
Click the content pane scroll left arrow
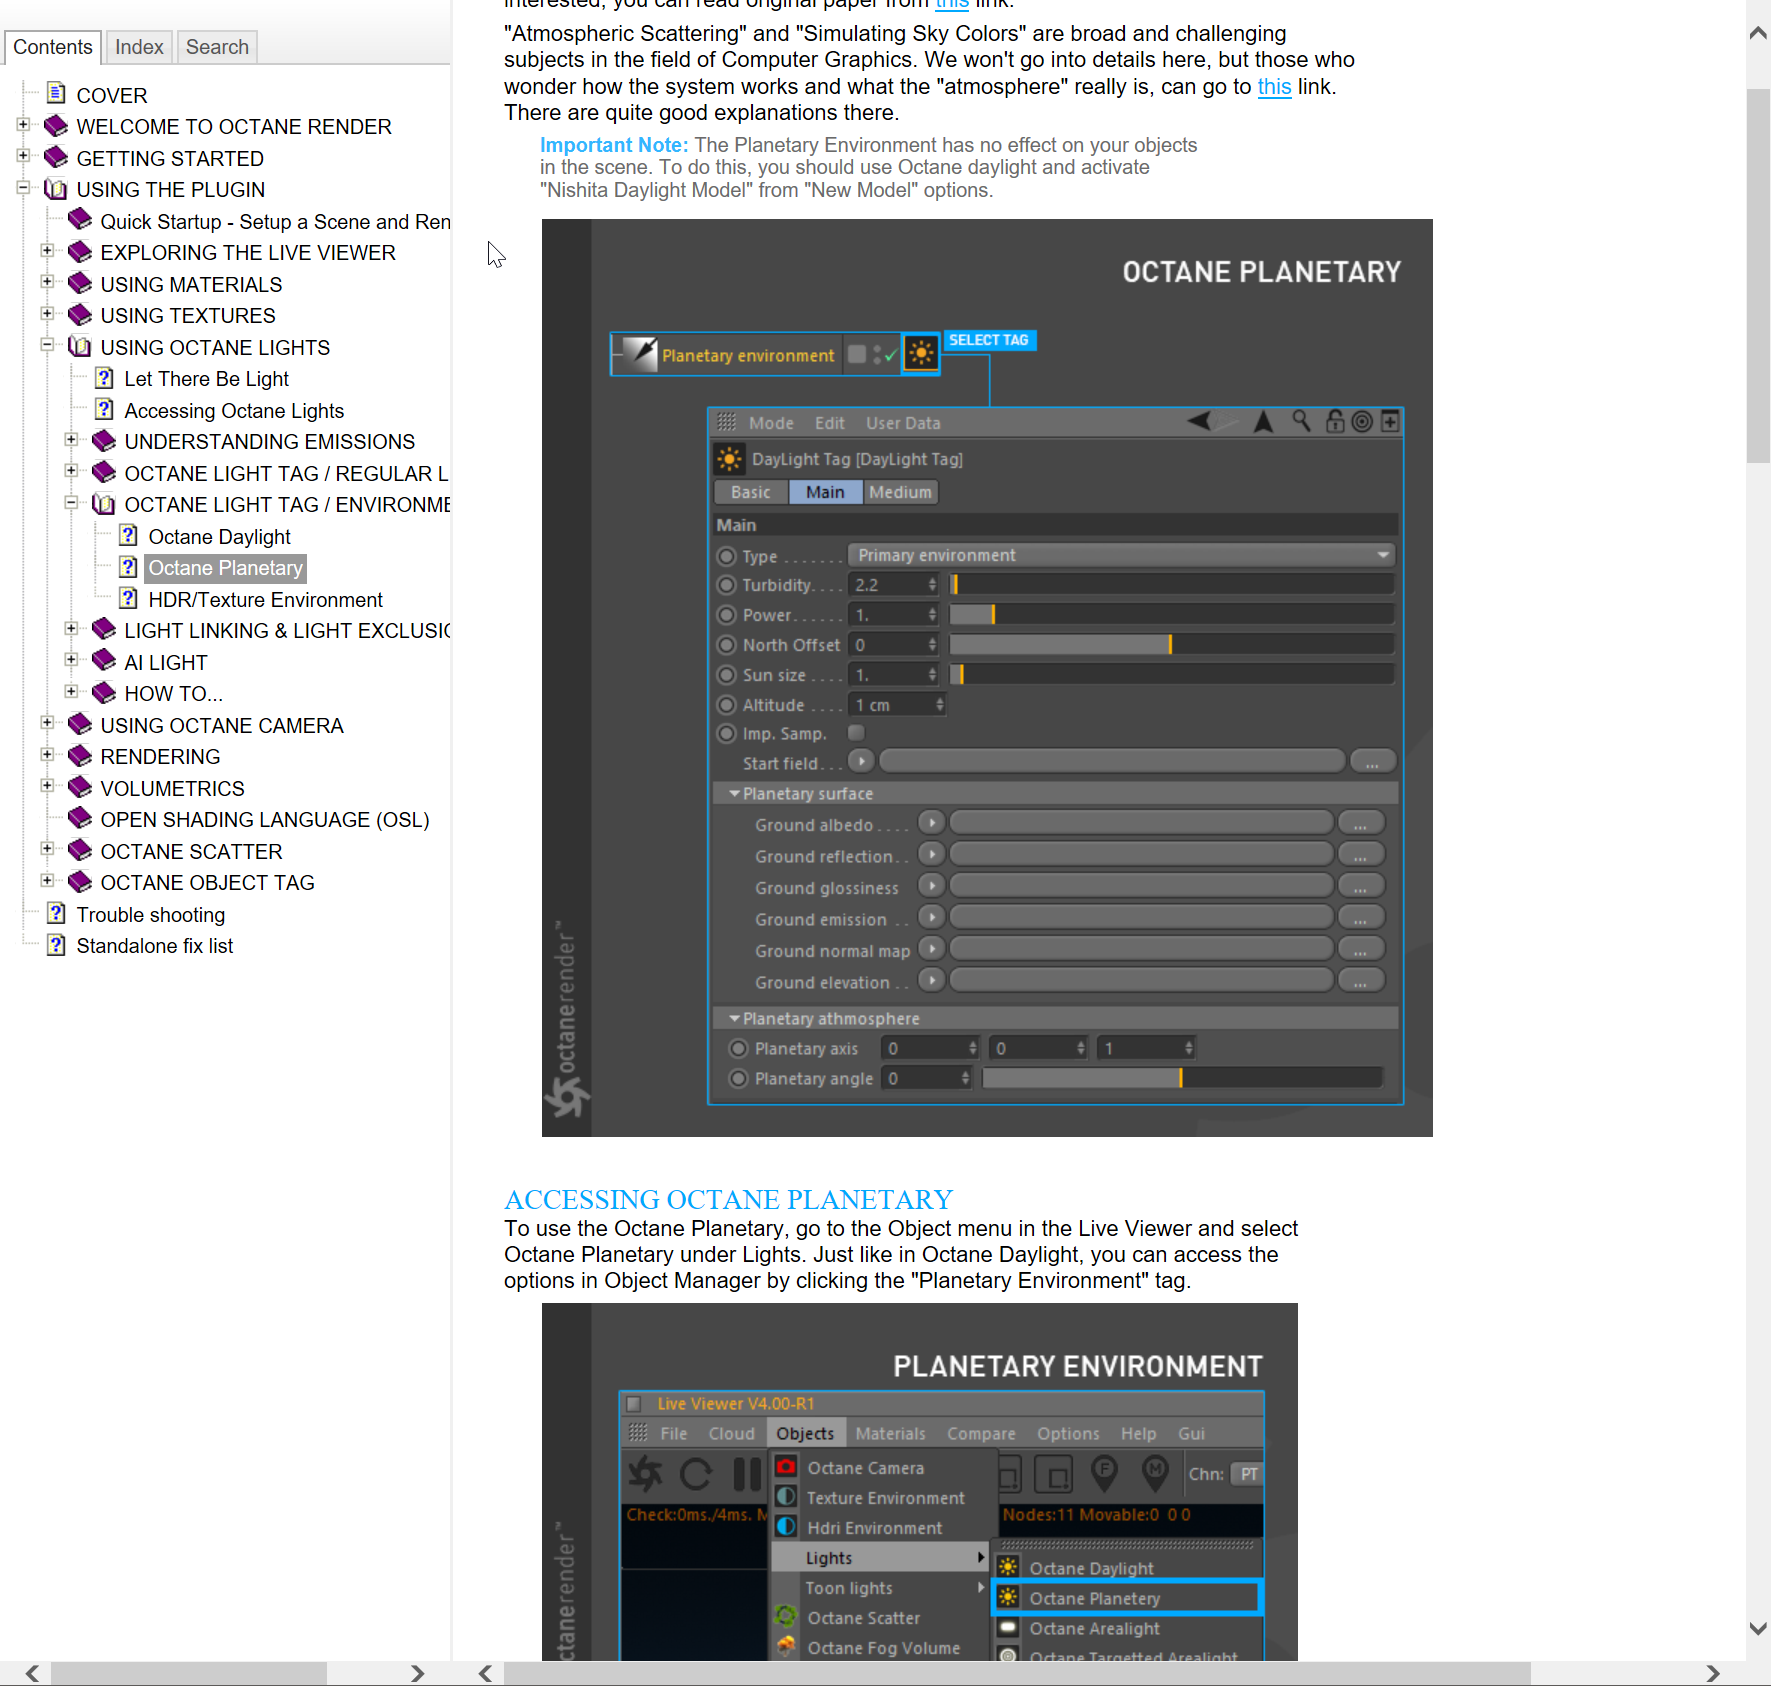coord(485,1673)
